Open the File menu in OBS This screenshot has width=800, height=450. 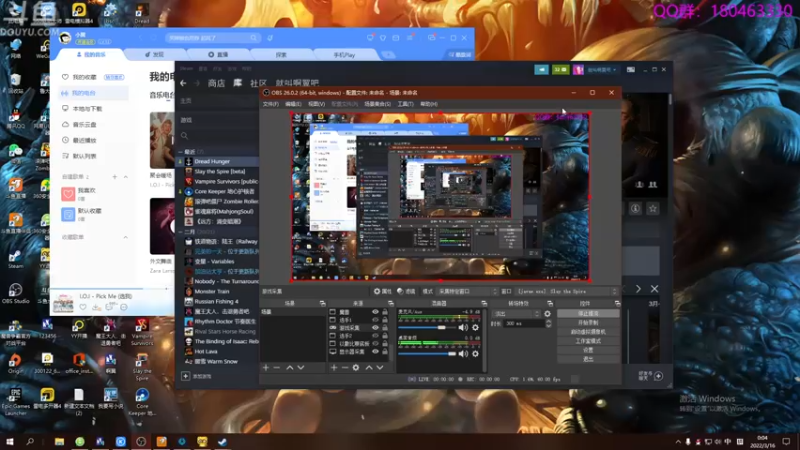[x=270, y=104]
